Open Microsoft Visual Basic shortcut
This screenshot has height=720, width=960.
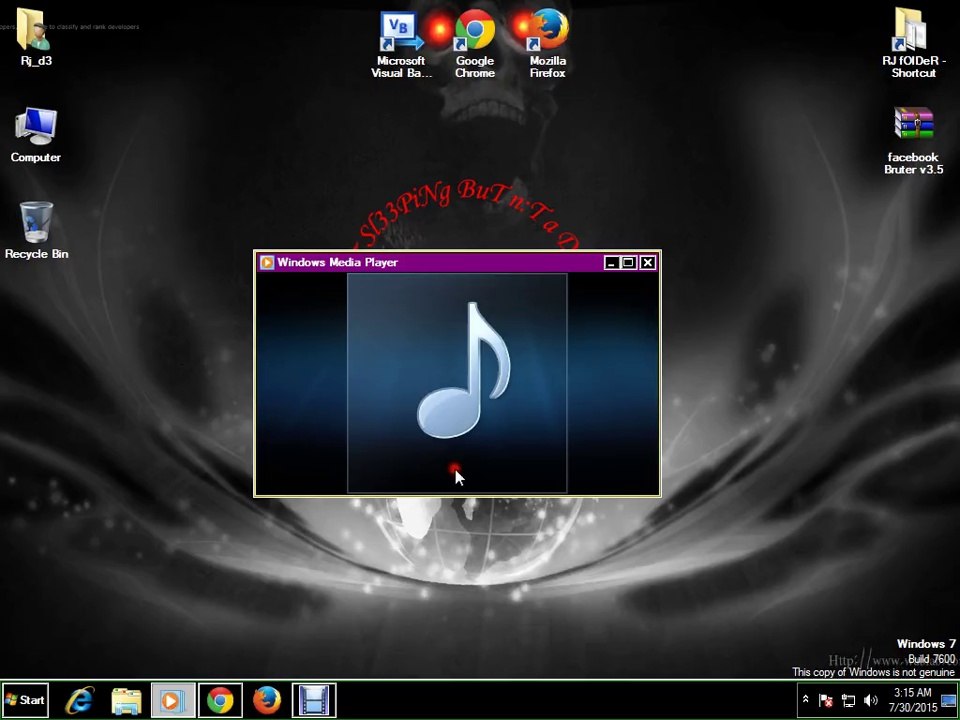[401, 43]
